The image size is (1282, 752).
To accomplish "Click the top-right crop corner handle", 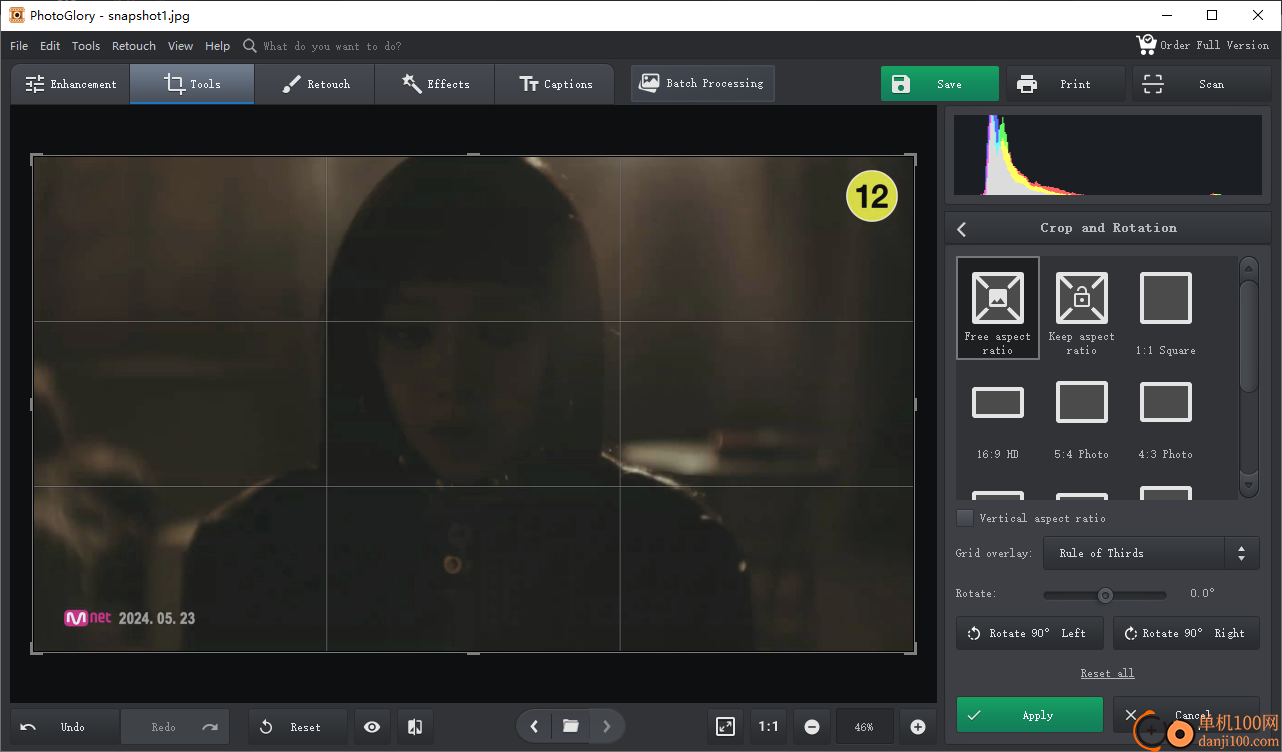I will tap(911, 158).
